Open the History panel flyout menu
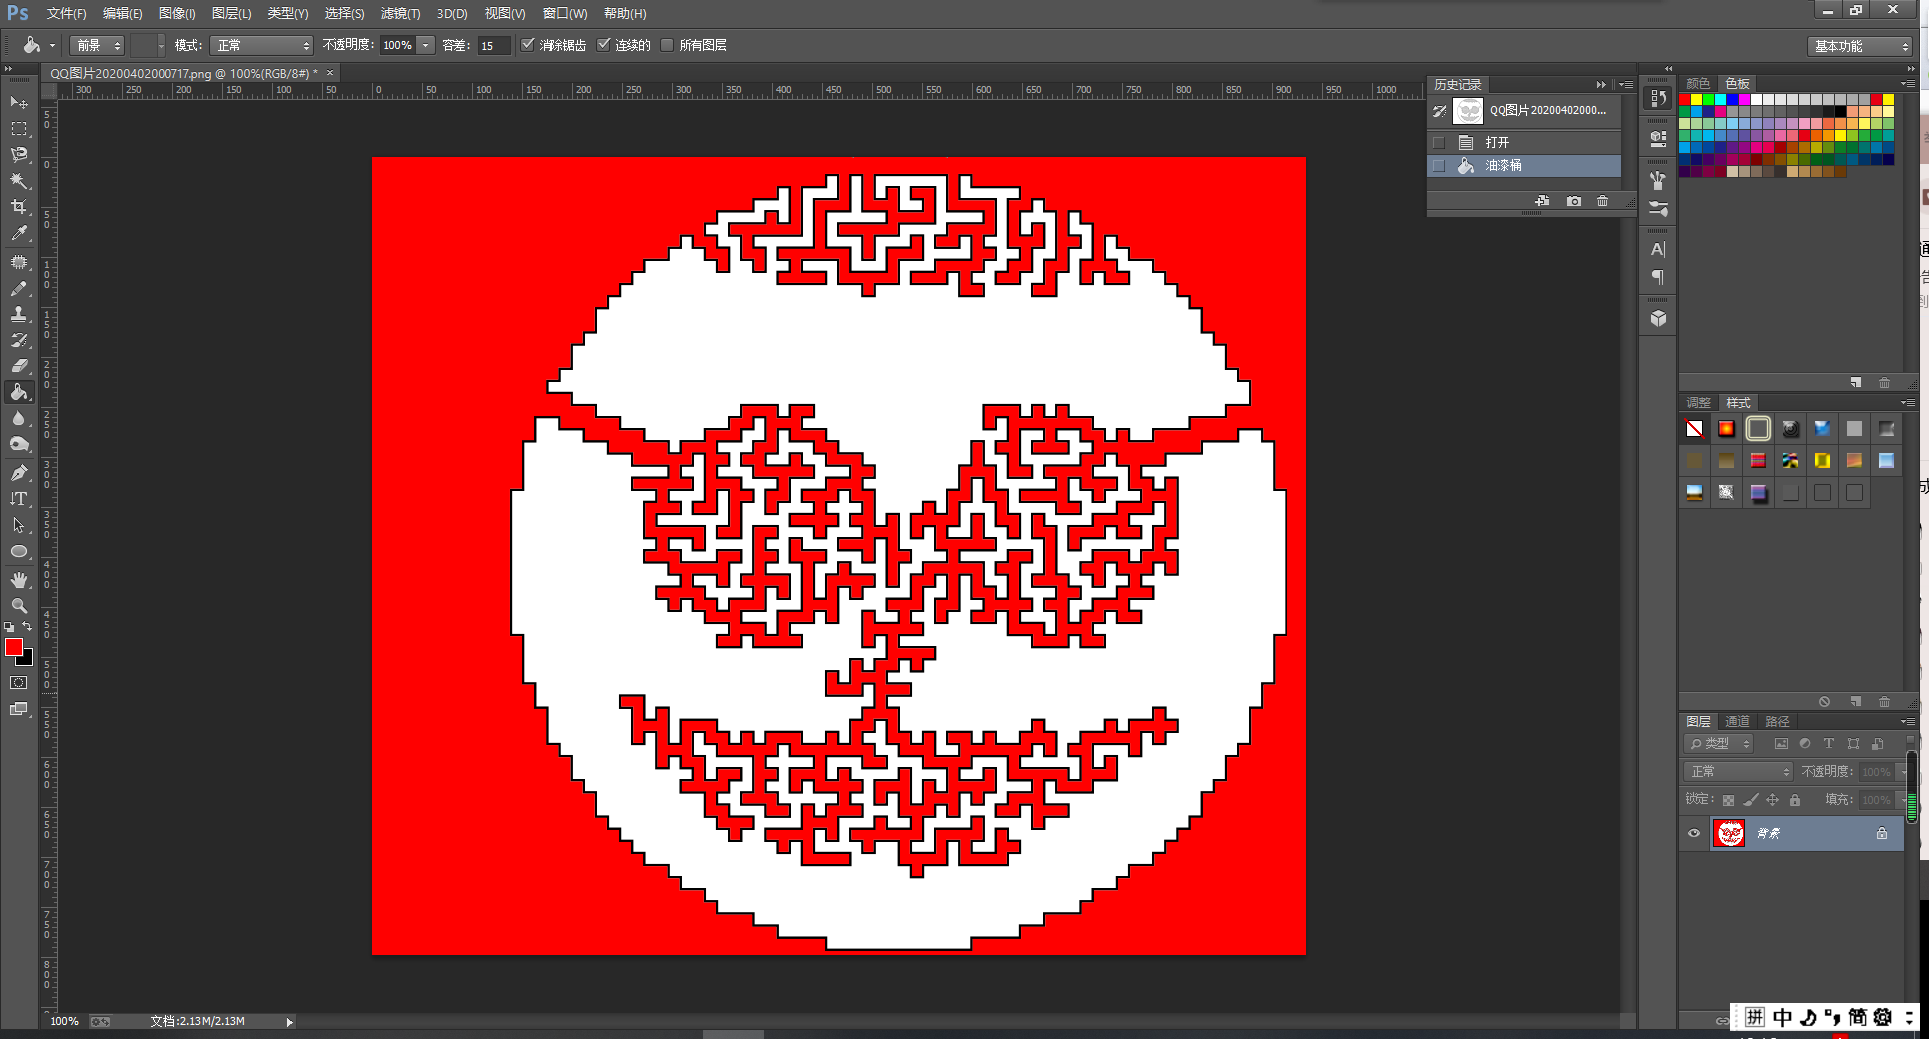The image size is (1929, 1039). click(1626, 85)
